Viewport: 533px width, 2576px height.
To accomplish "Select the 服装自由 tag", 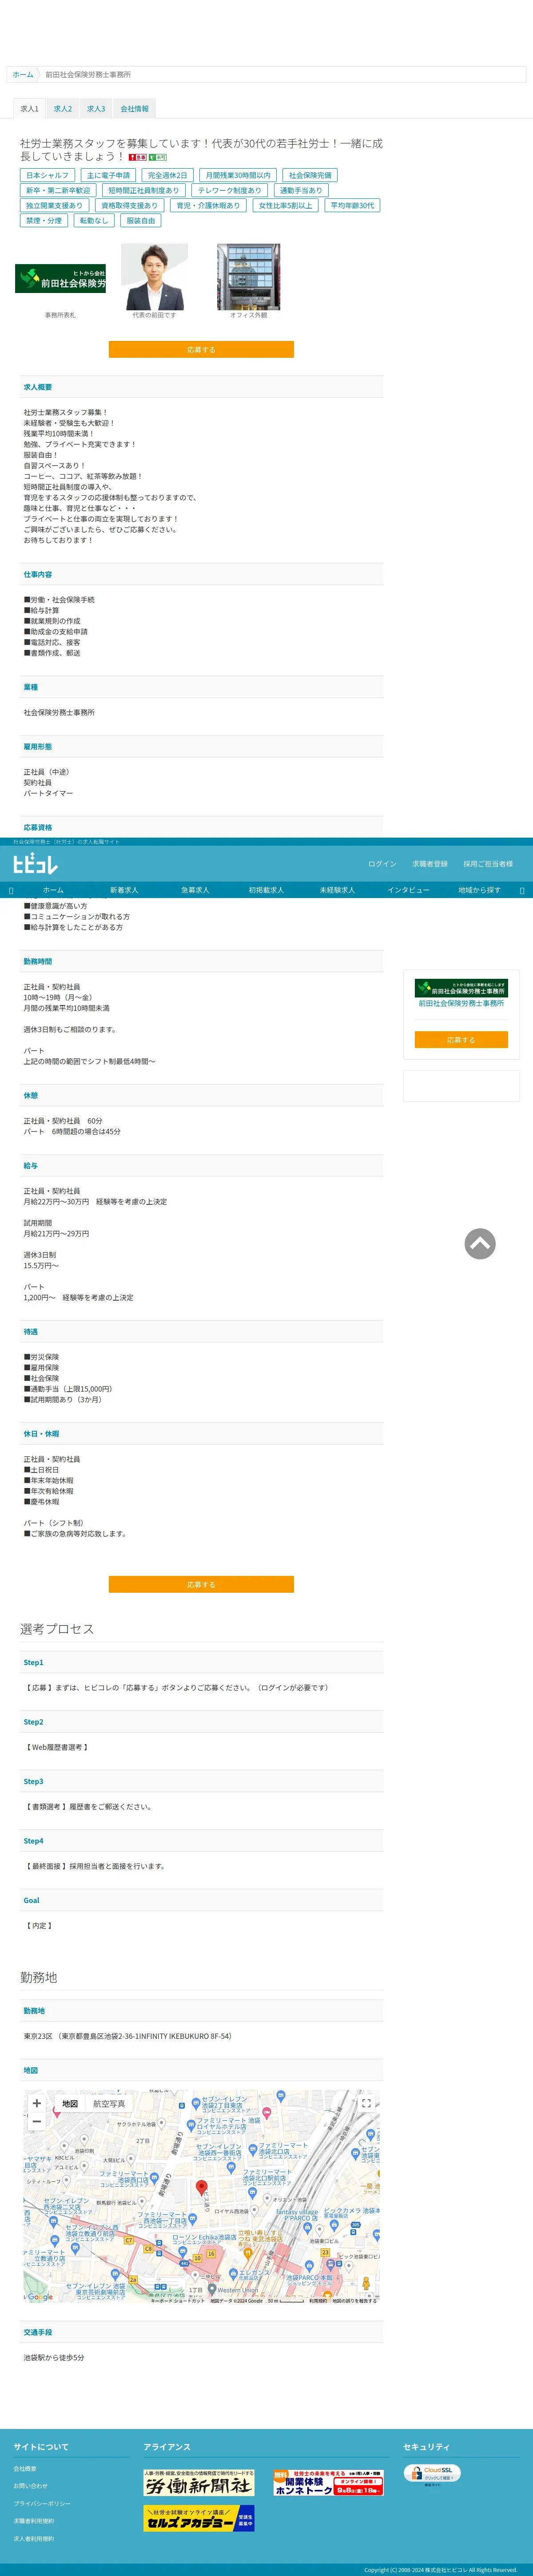I will (140, 220).
